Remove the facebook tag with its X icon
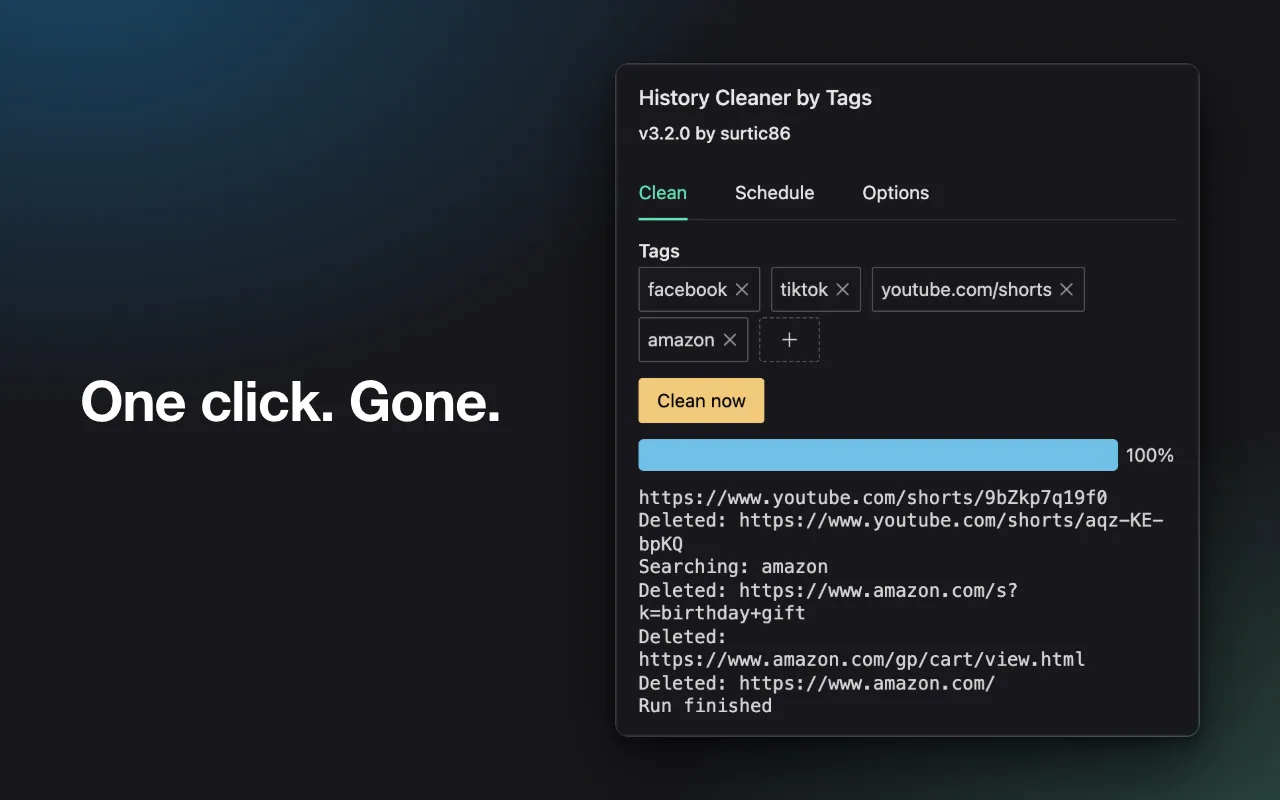 [742, 289]
